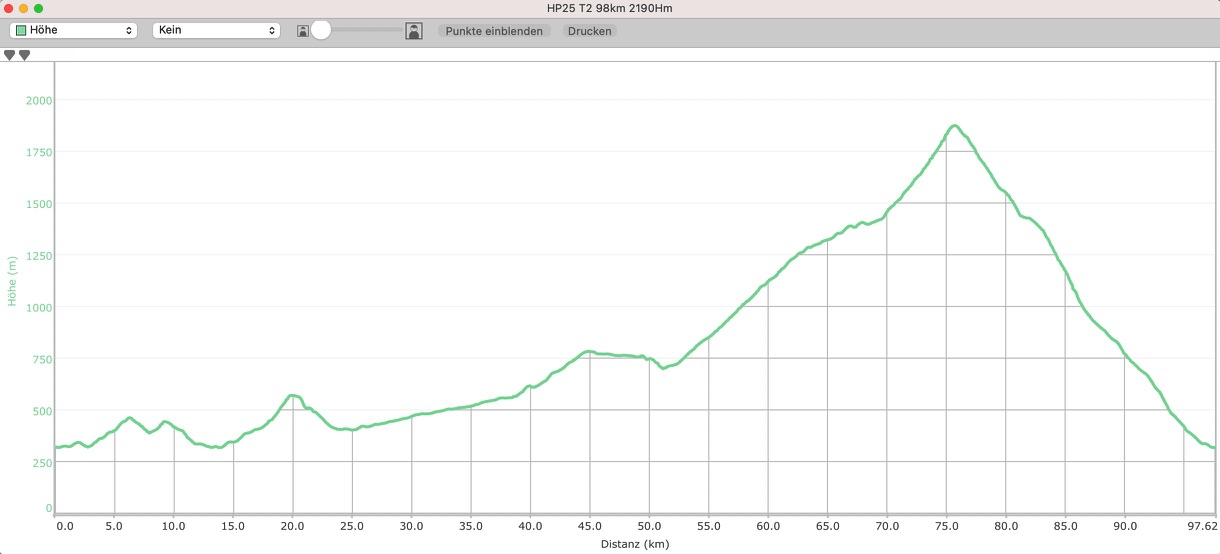Image resolution: width=1220 pixels, height=554 pixels.
Task: Open the Höhe data series dropdown
Action: pos(73,31)
